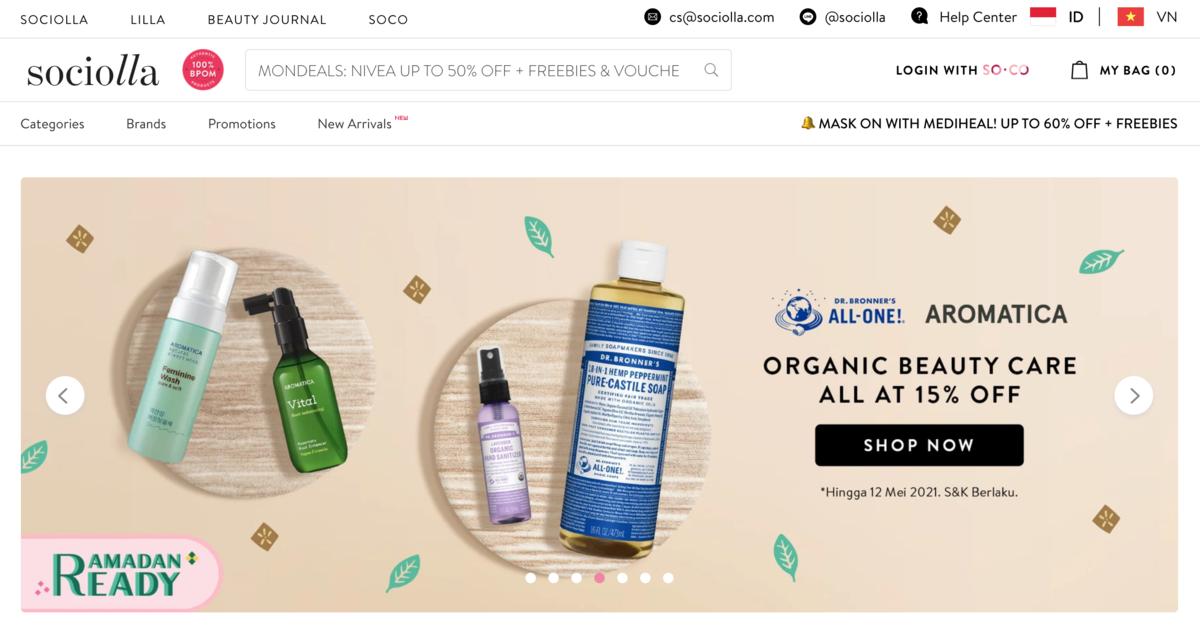This screenshot has width=1200, height=626.
Task: Open the shopping bag icon
Action: click(1079, 70)
